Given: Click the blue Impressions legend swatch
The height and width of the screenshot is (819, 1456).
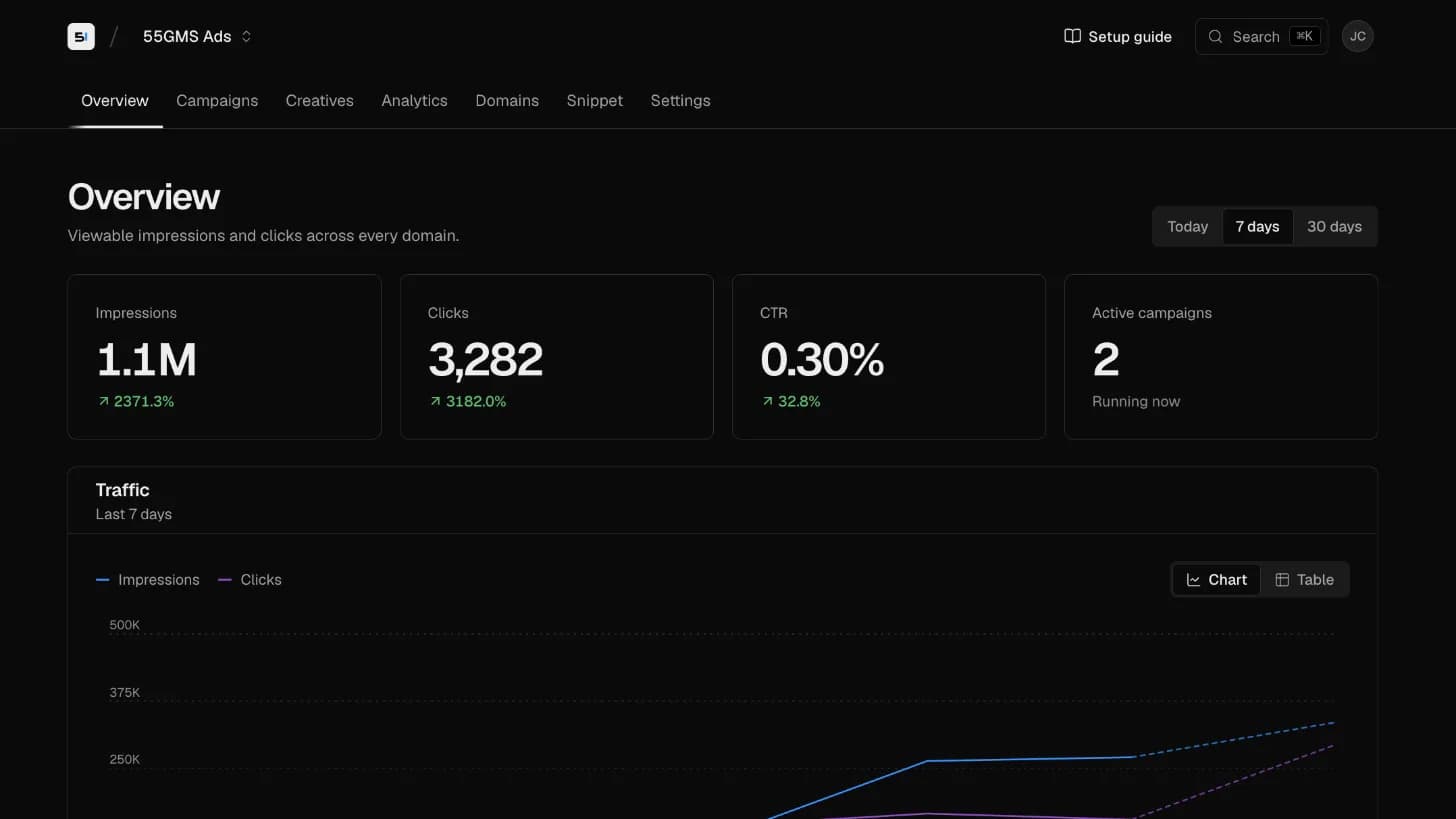Looking at the screenshot, I should click(103, 580).
